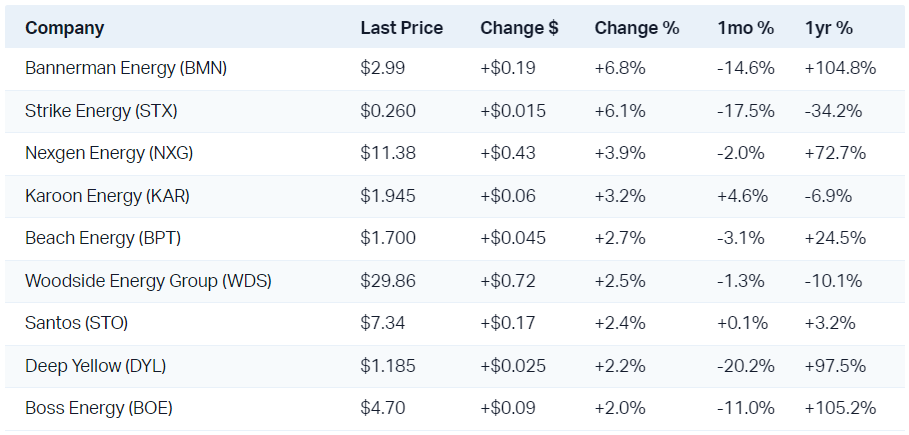This screenshot has height=435, width=909.
Task: Select Deep Yellow (DYL) company name
Action: point(95,366)
